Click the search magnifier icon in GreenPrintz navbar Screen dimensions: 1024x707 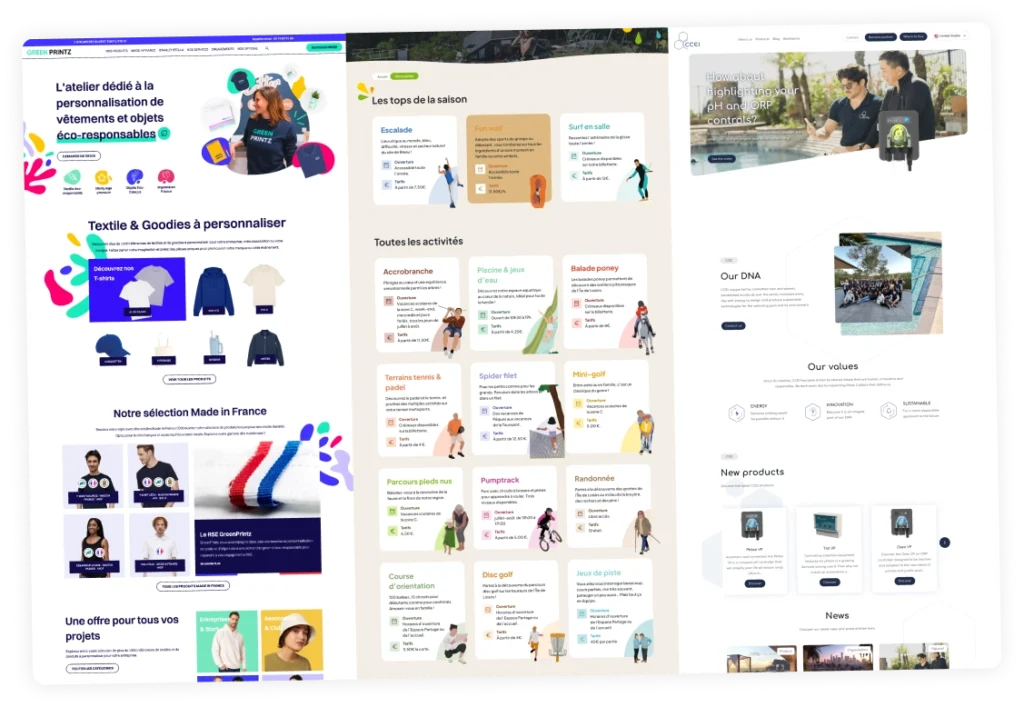[266, 48]
